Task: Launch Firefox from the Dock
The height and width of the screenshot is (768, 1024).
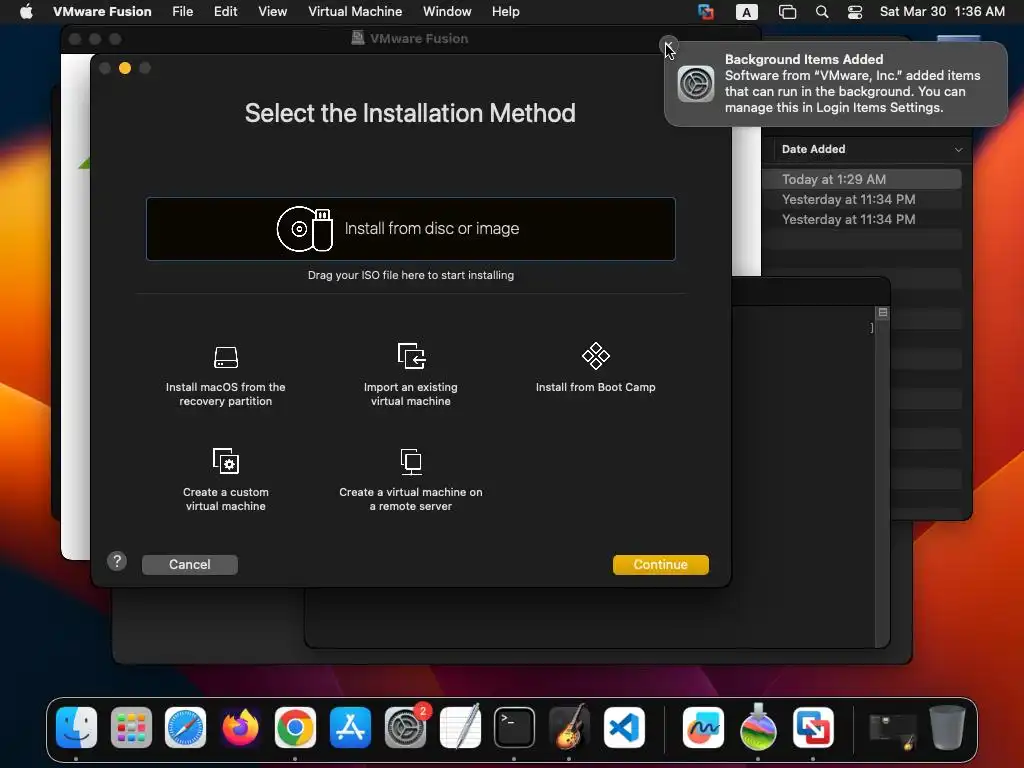Action: 240,727
